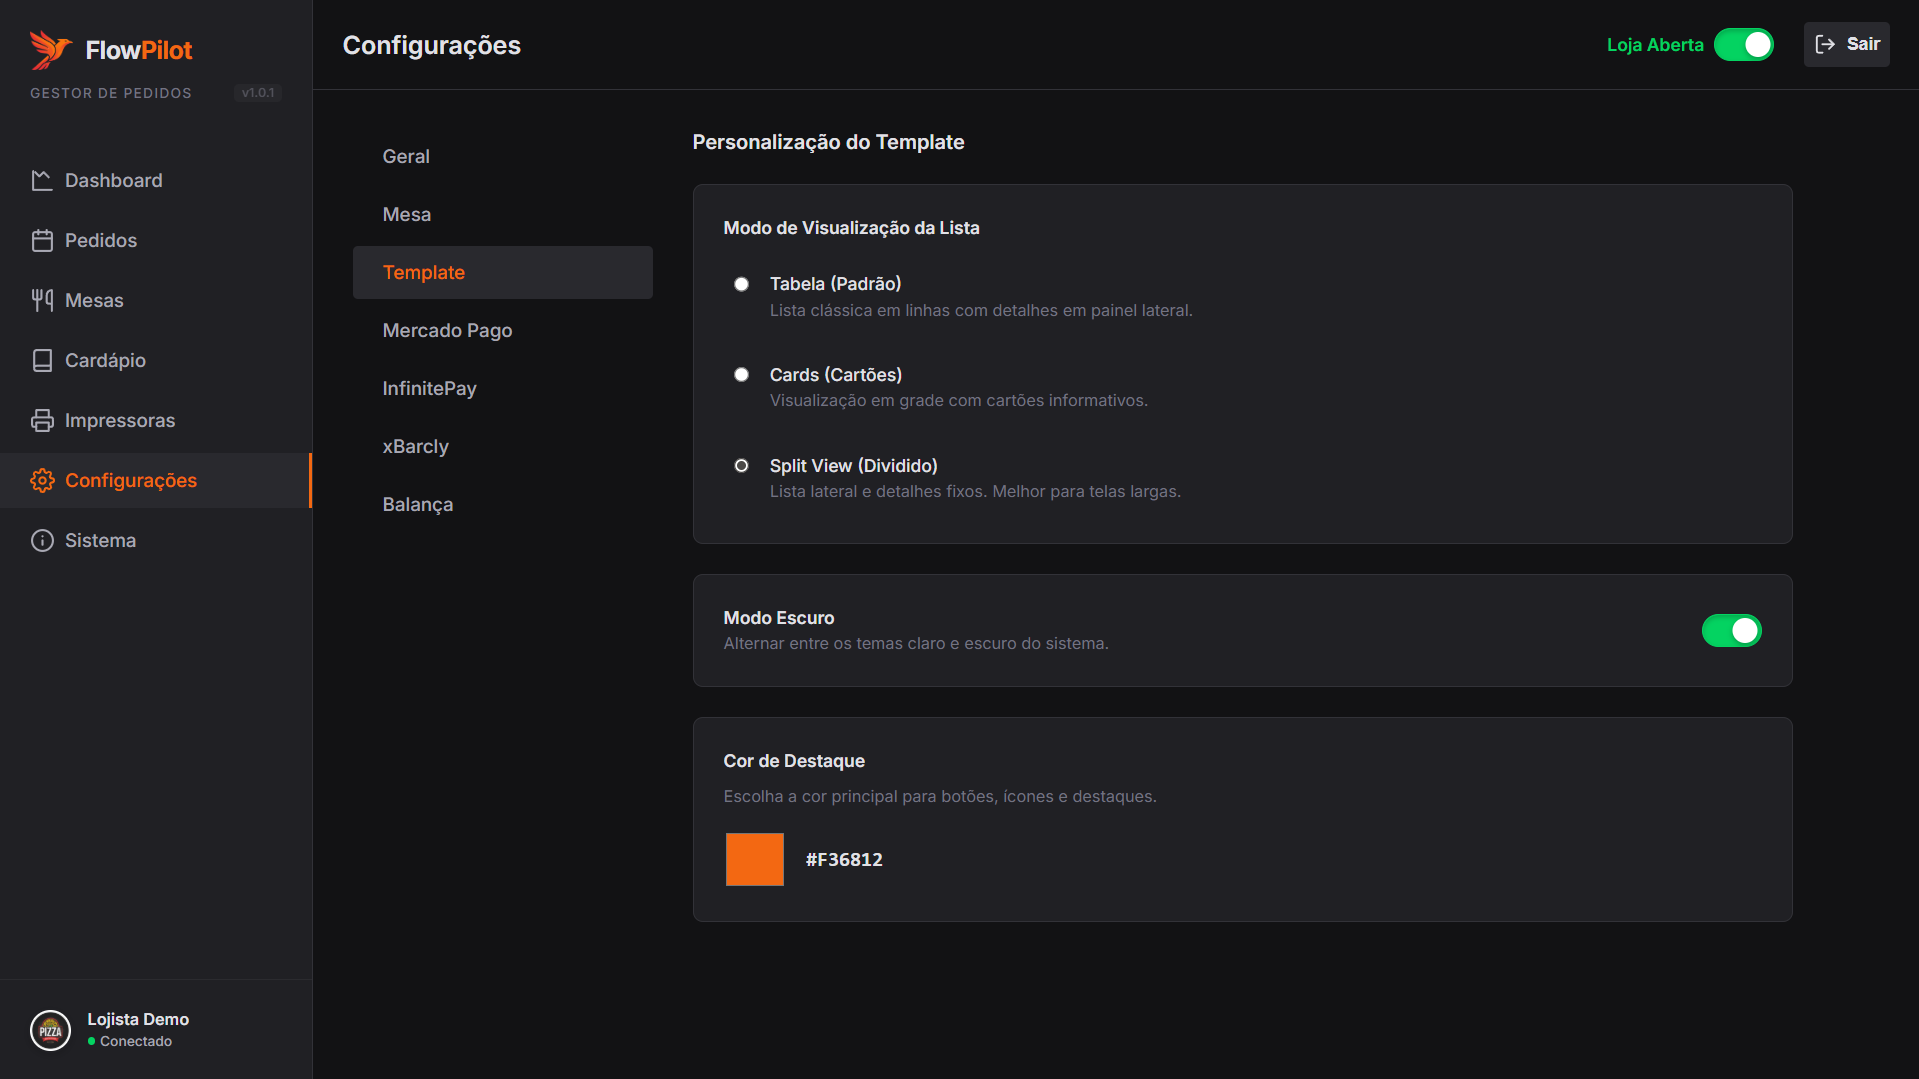The image size is (1919, 1079).
Task: Select the Tabela (Padrão) radio option
Action: coord(741,284)
